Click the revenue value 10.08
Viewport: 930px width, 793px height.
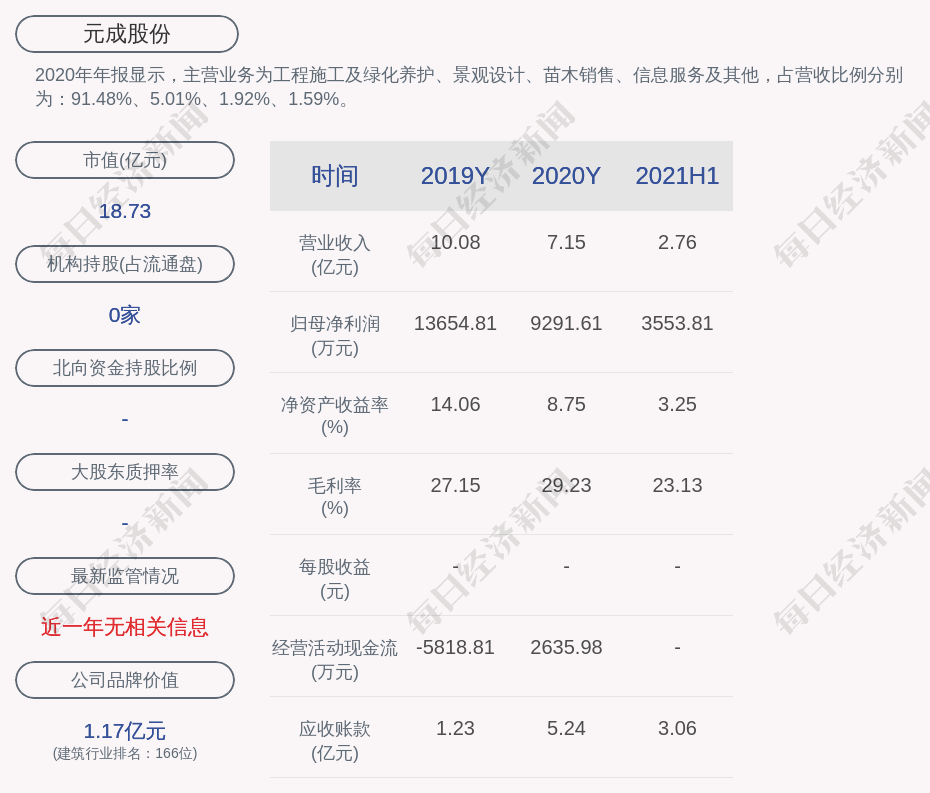455,243
